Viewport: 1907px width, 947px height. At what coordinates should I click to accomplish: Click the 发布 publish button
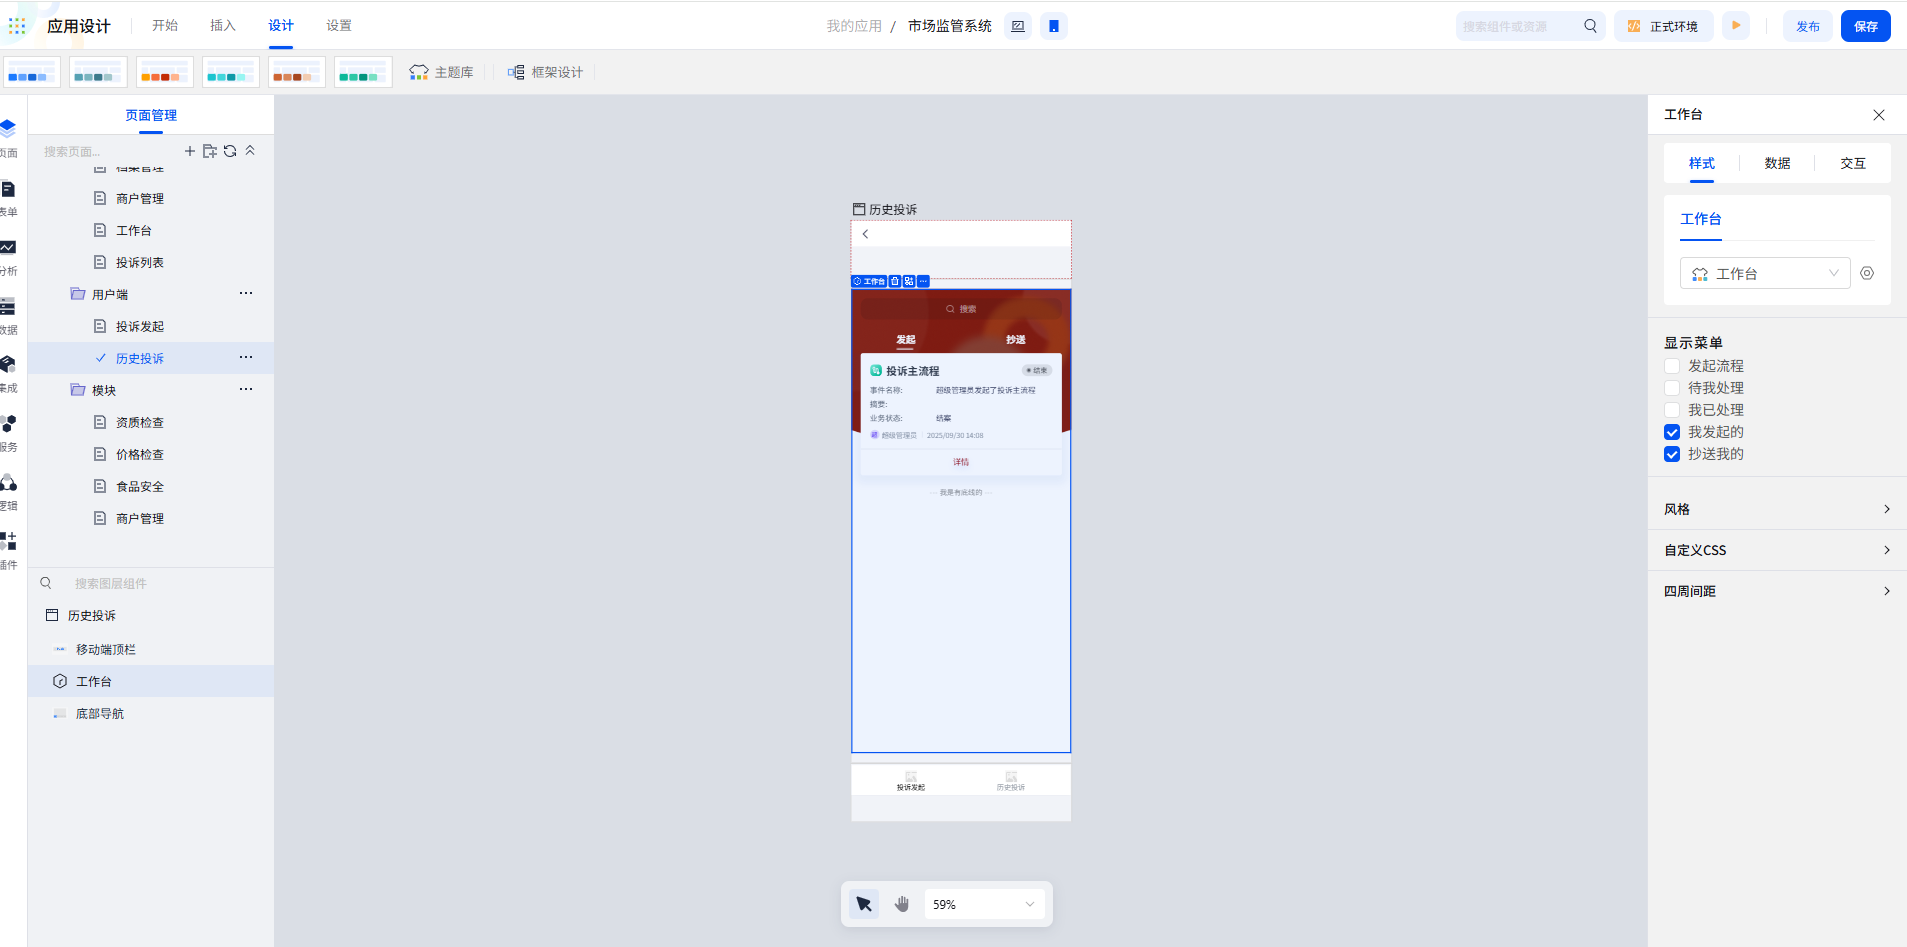[1808, 26]
